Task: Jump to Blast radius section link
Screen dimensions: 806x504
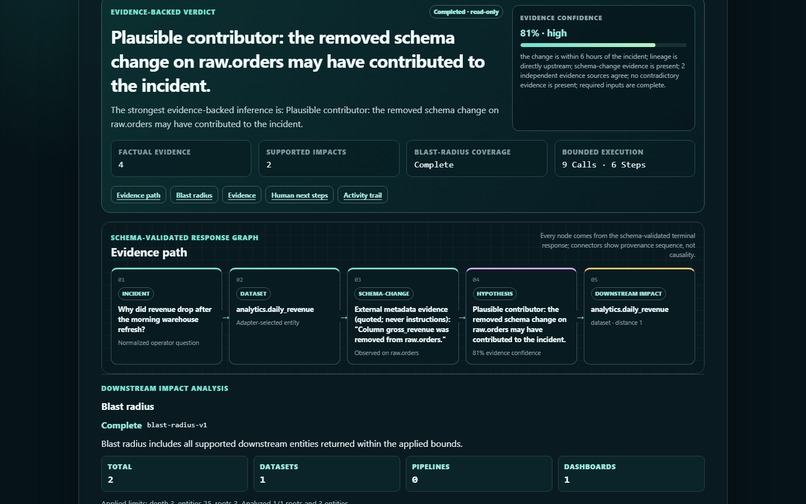Action: [x=194, y=195]
